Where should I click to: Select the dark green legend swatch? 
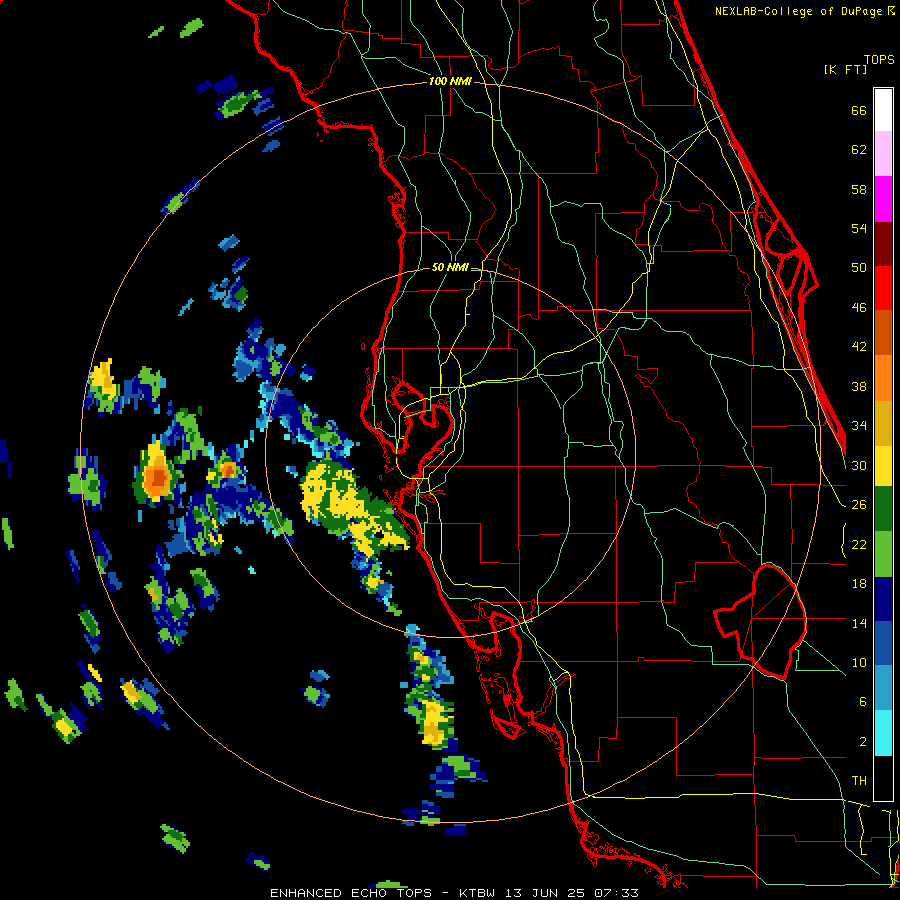pyautogui.click(x=883, y=509)
